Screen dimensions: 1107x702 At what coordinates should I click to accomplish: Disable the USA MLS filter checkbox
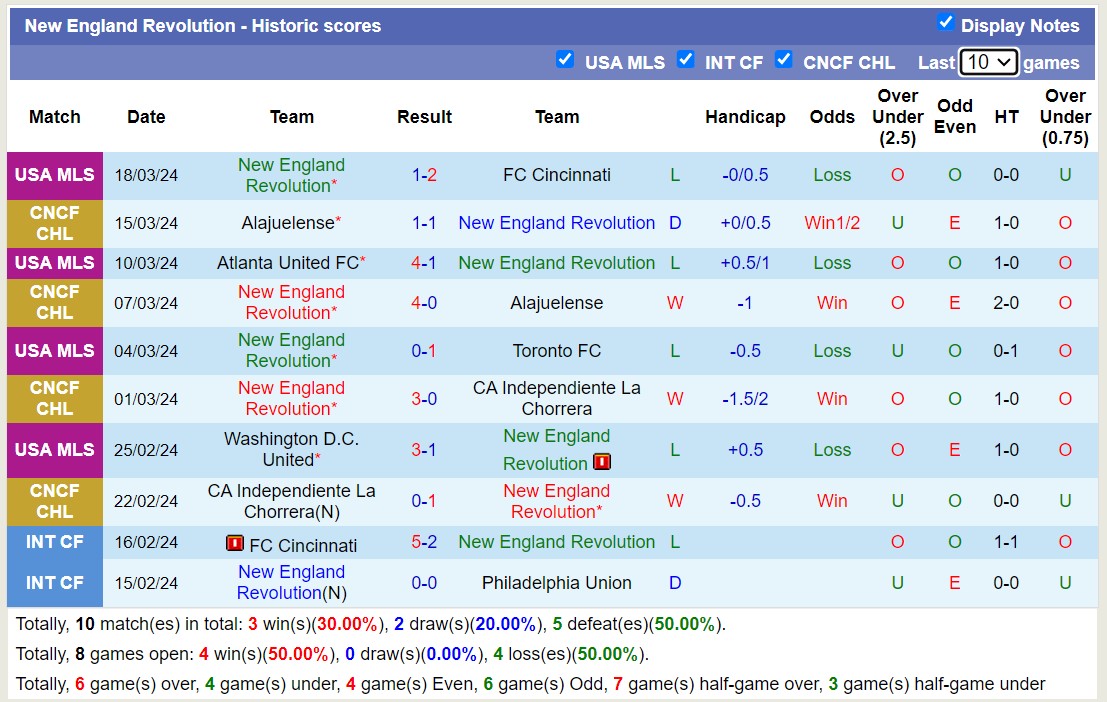[x=566, y=60]
